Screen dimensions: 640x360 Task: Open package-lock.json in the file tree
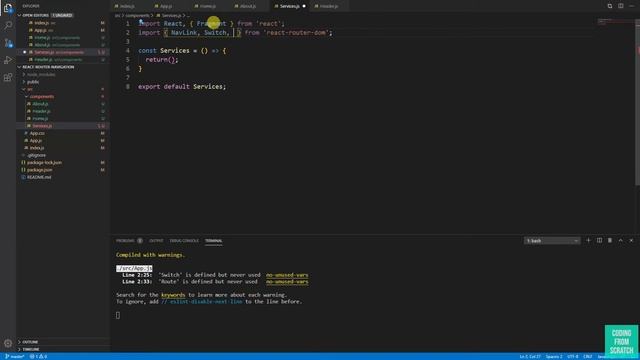point(63,162)
